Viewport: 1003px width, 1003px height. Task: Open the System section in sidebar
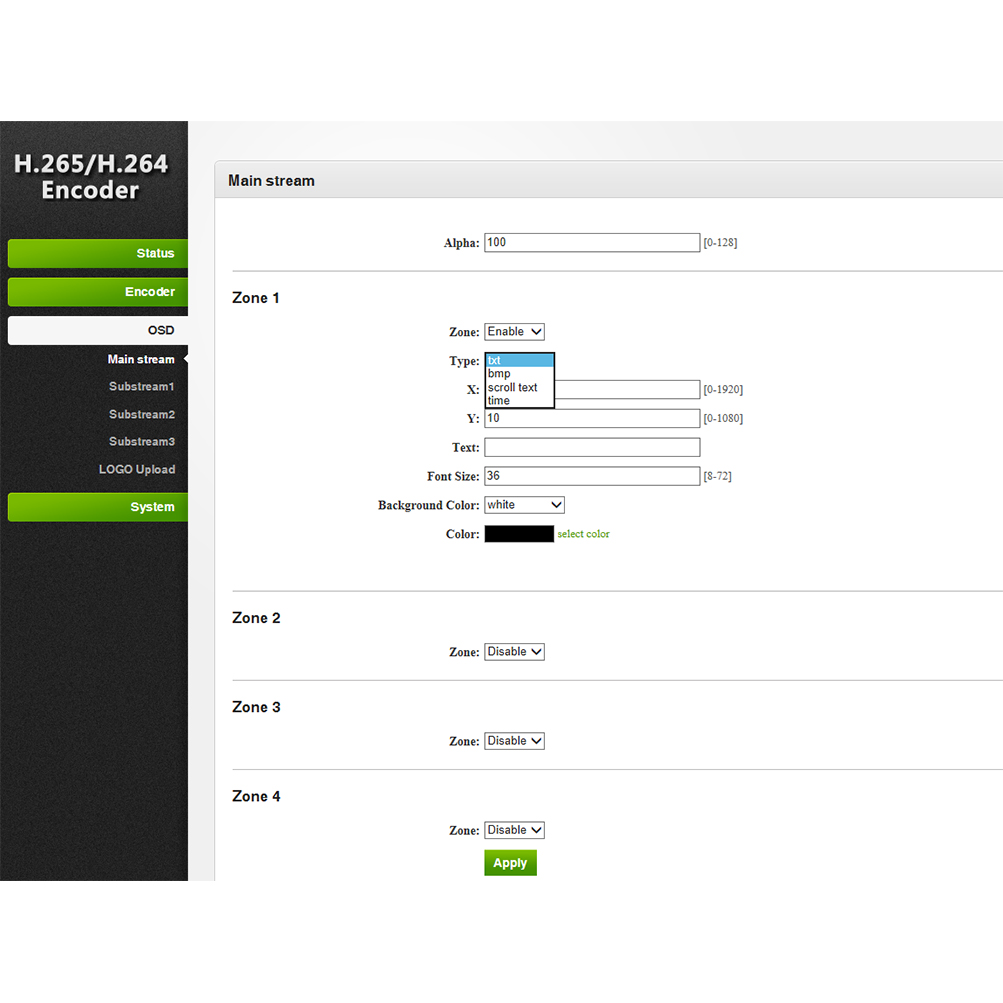(98, 507)
